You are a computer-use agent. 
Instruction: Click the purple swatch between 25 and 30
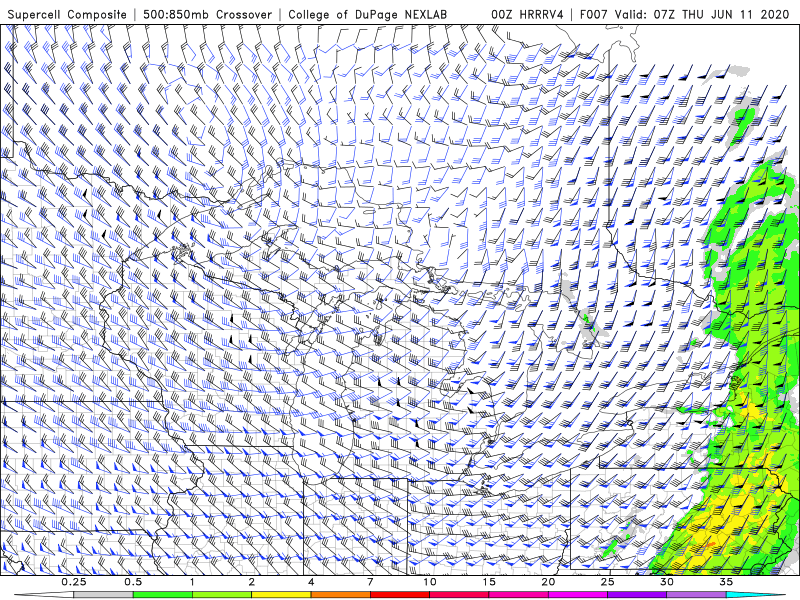click(x=637, y=595)
